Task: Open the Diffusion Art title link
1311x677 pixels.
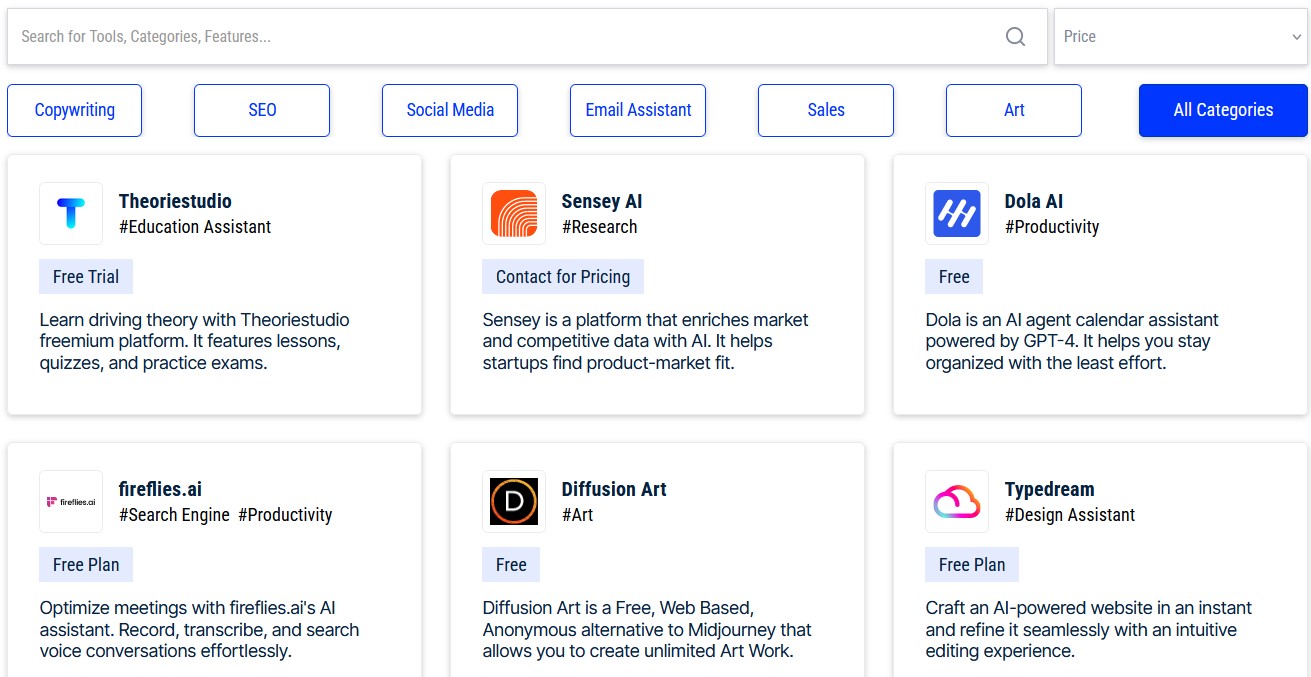Action: (614, 489)
